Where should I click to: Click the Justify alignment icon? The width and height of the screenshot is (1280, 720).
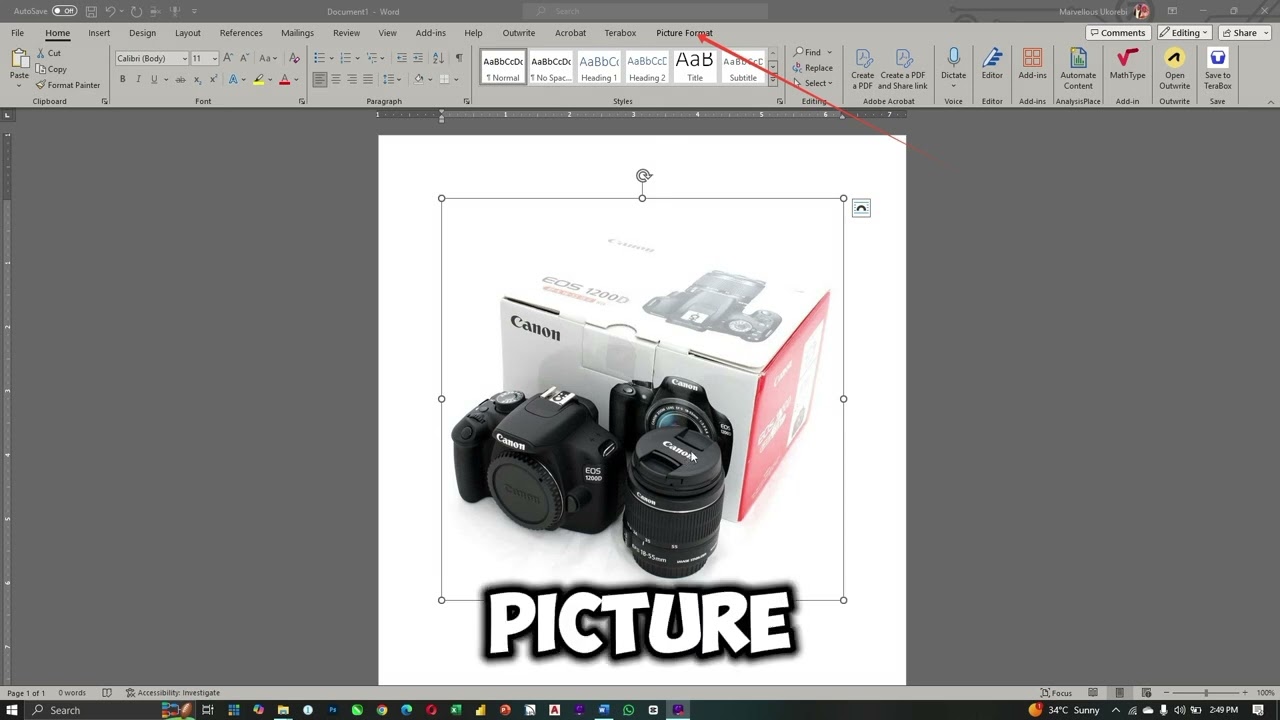pyautogui.click(x=368, y=79)
